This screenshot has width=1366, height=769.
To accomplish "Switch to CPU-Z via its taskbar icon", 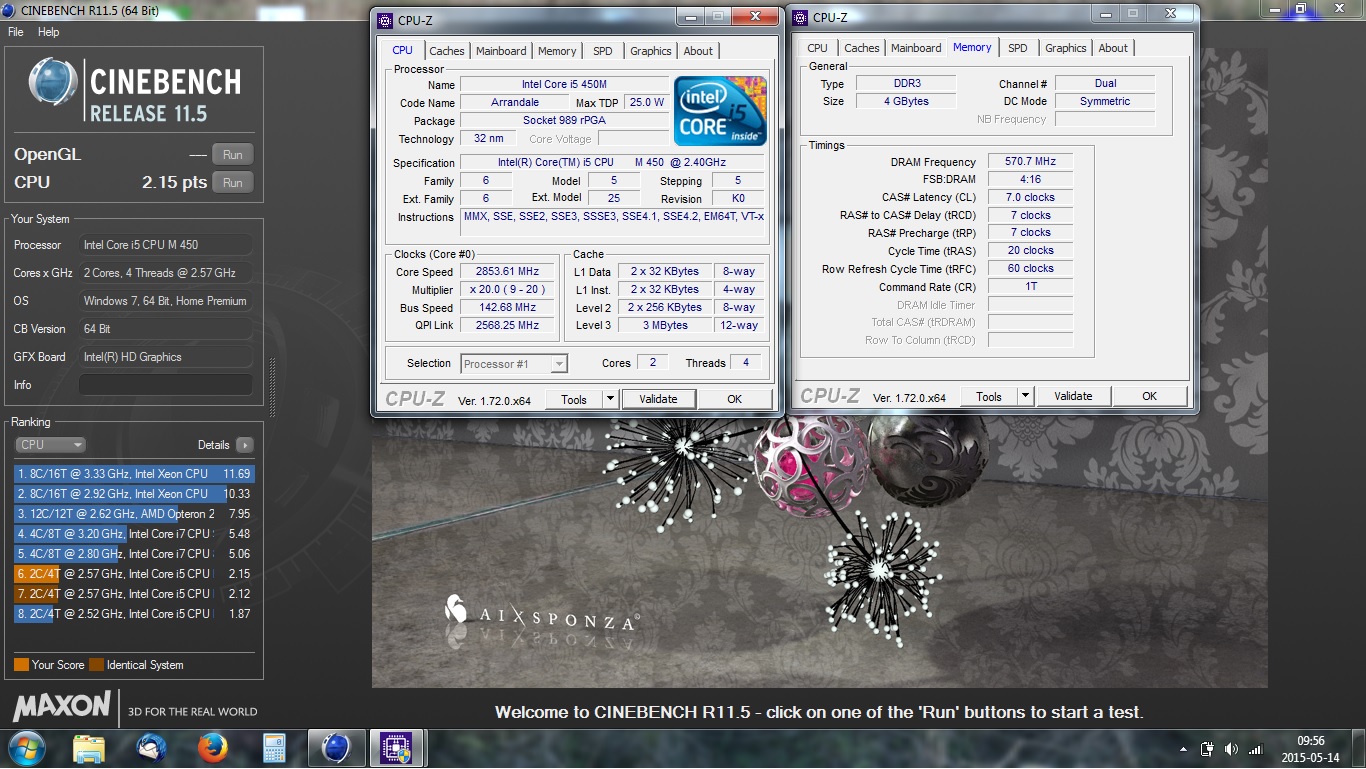I will [x=397, y=748].
